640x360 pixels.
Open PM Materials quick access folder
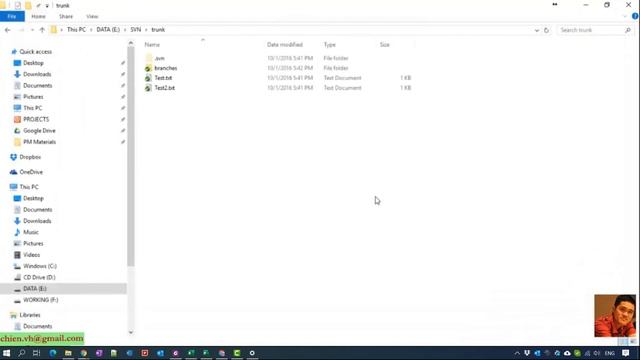[x=39, y=142]
